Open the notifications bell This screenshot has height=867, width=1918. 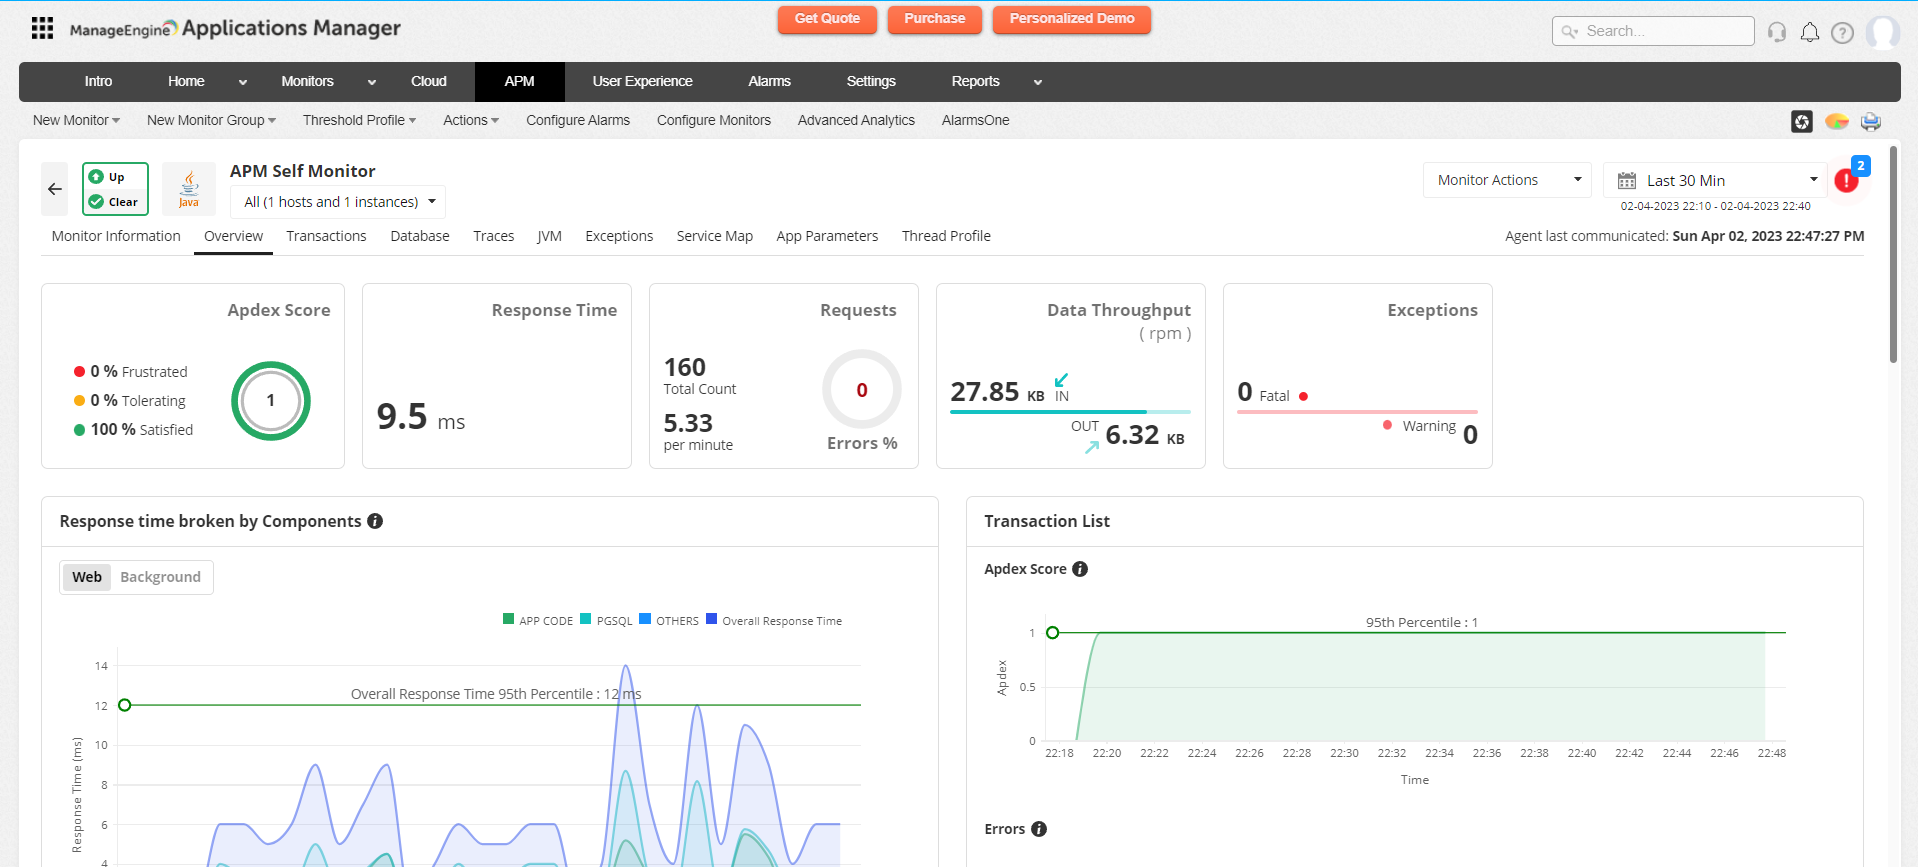click(1810, 32)
